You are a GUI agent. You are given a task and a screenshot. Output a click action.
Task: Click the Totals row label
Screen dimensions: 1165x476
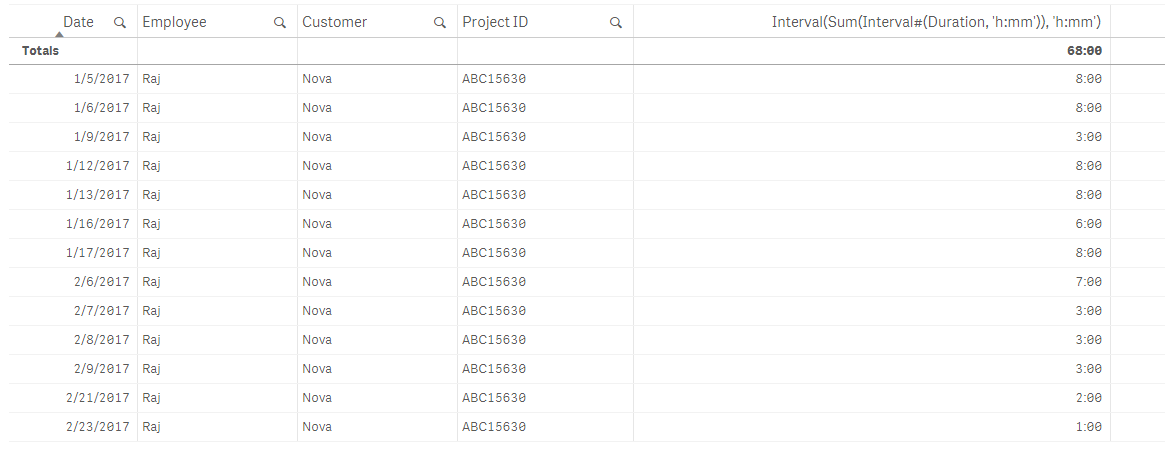pos(40,51)
